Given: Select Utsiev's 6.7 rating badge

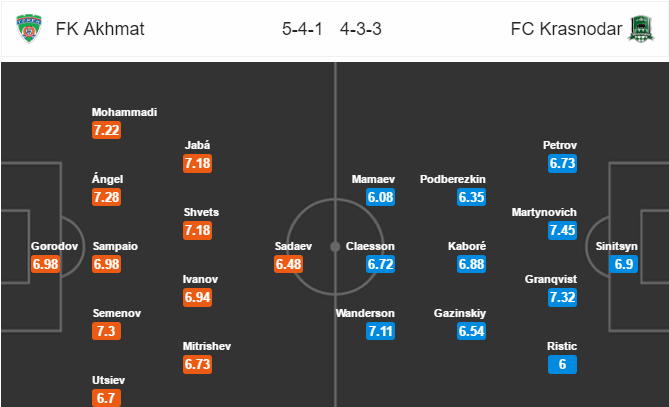Looking at the screenshot, I should (106, 398).
